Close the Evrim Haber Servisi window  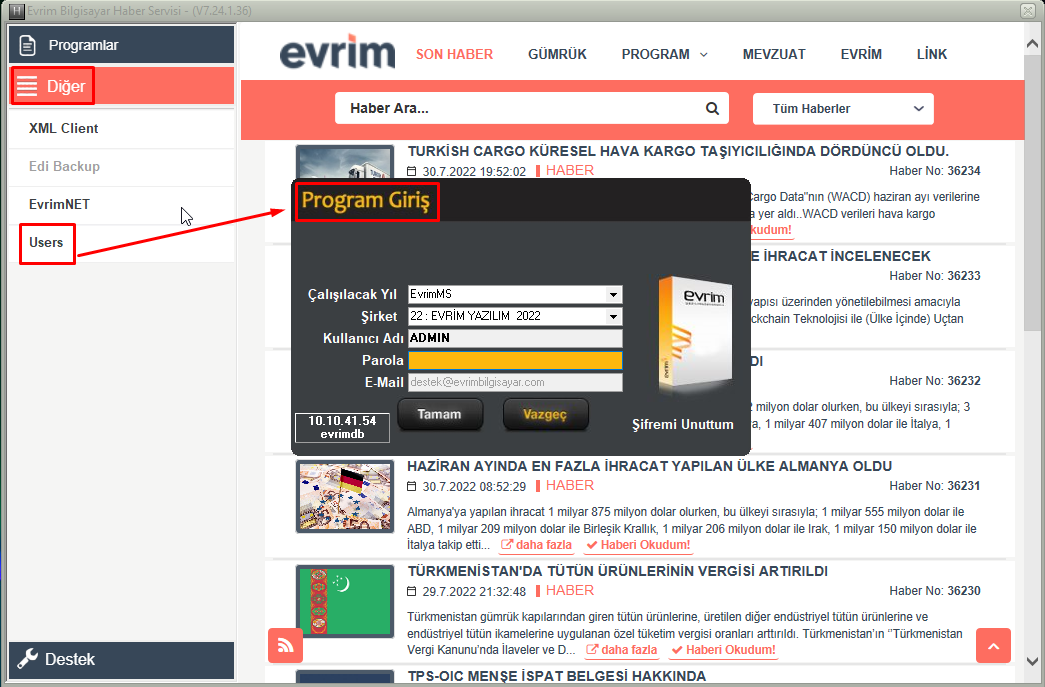click(1028, 11)
